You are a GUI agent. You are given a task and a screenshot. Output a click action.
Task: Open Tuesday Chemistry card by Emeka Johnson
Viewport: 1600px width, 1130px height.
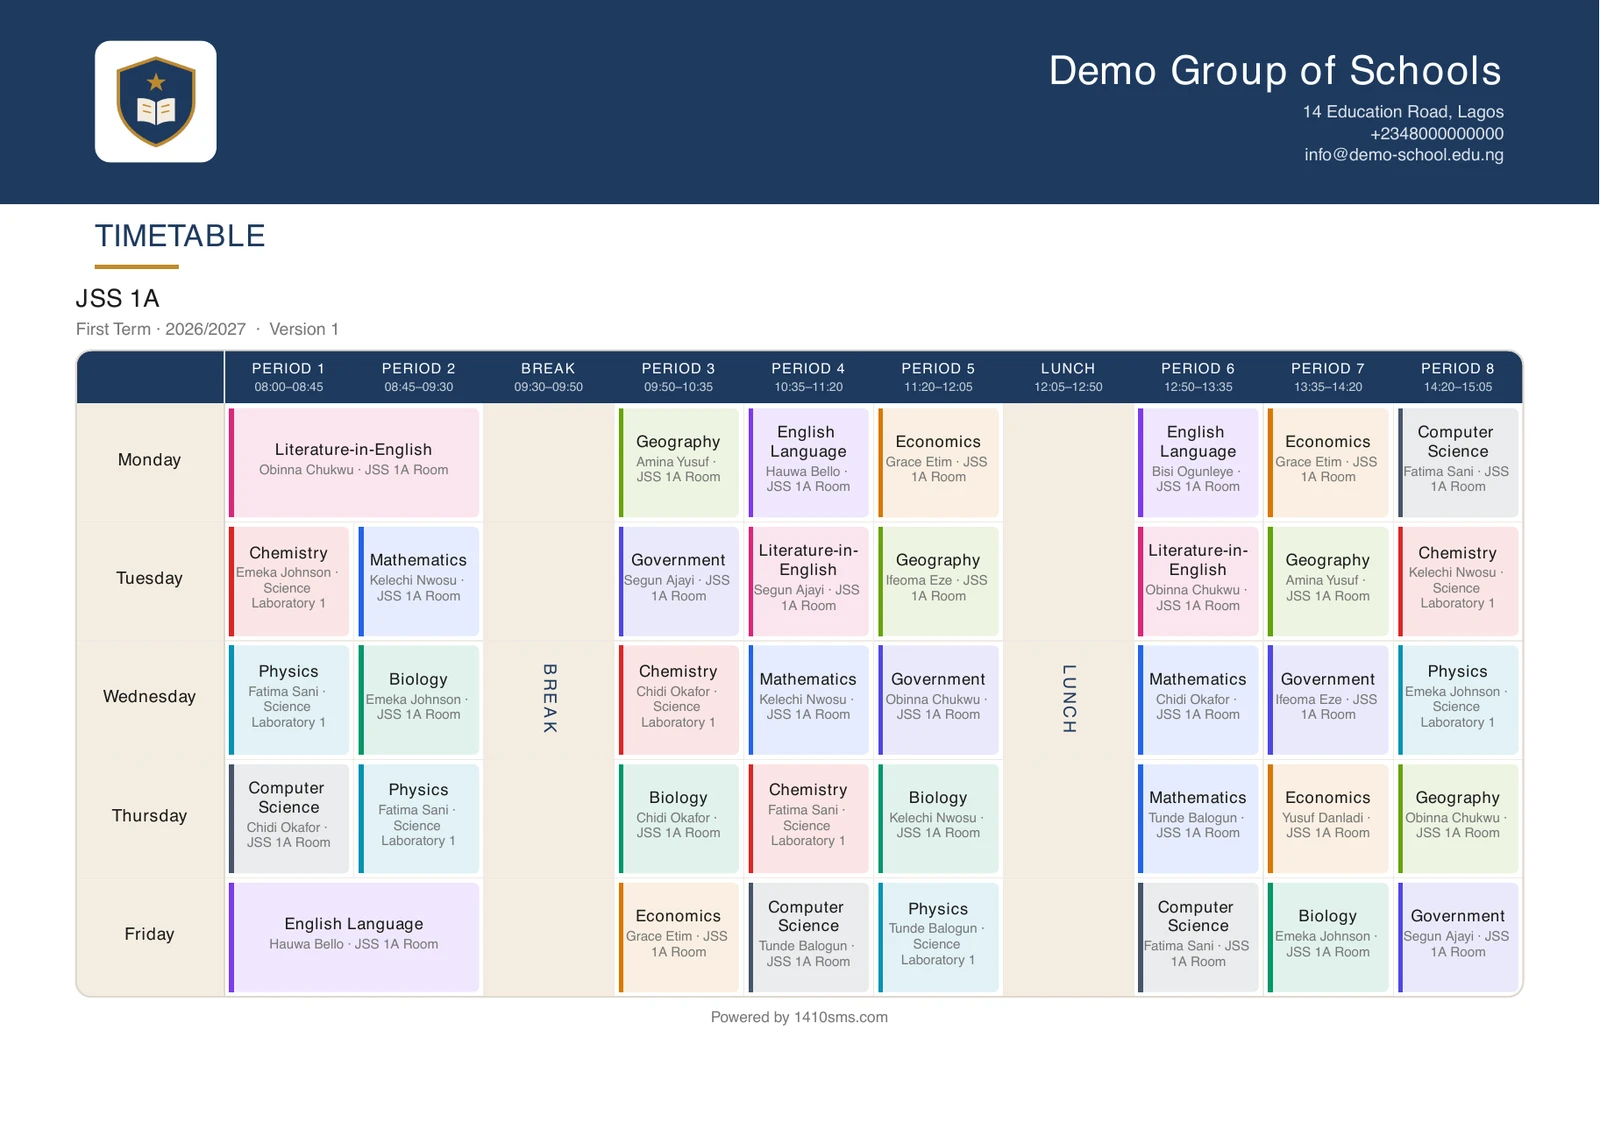point(289,581)
